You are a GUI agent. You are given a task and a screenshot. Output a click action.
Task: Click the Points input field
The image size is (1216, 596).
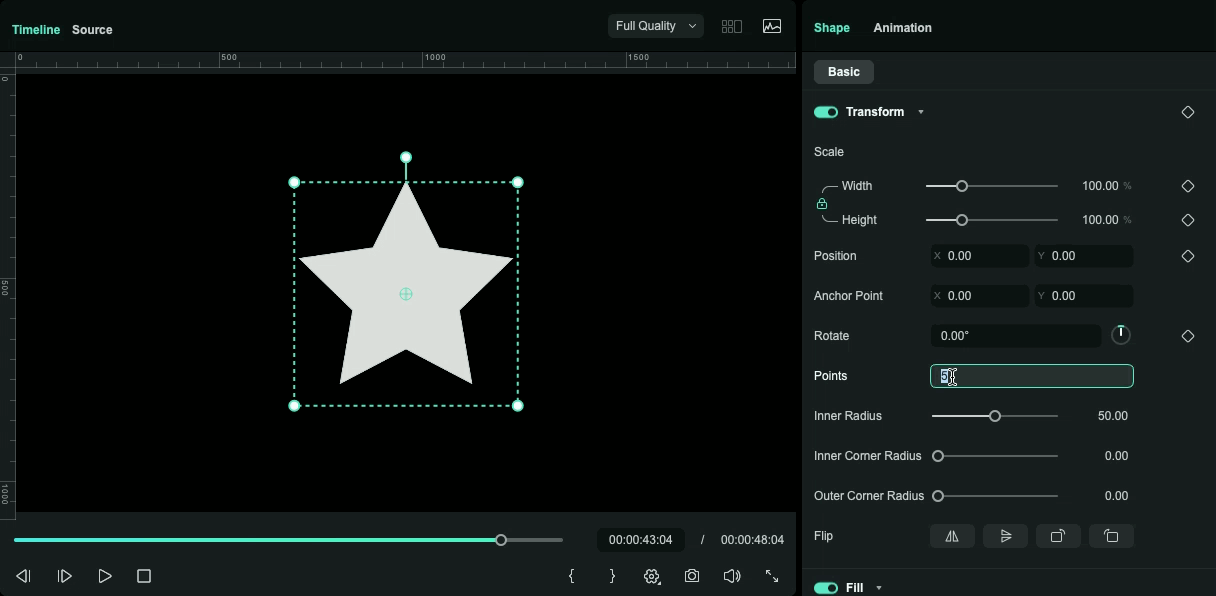pos(1031,376)
